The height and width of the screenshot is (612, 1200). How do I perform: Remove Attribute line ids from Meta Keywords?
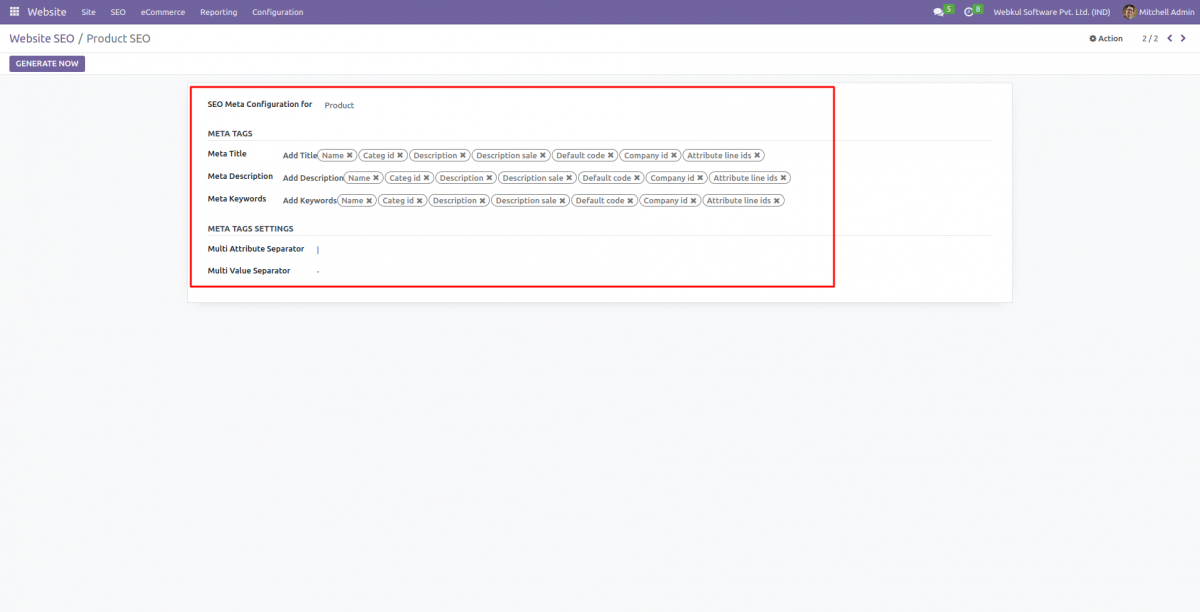tap(777, 200)
